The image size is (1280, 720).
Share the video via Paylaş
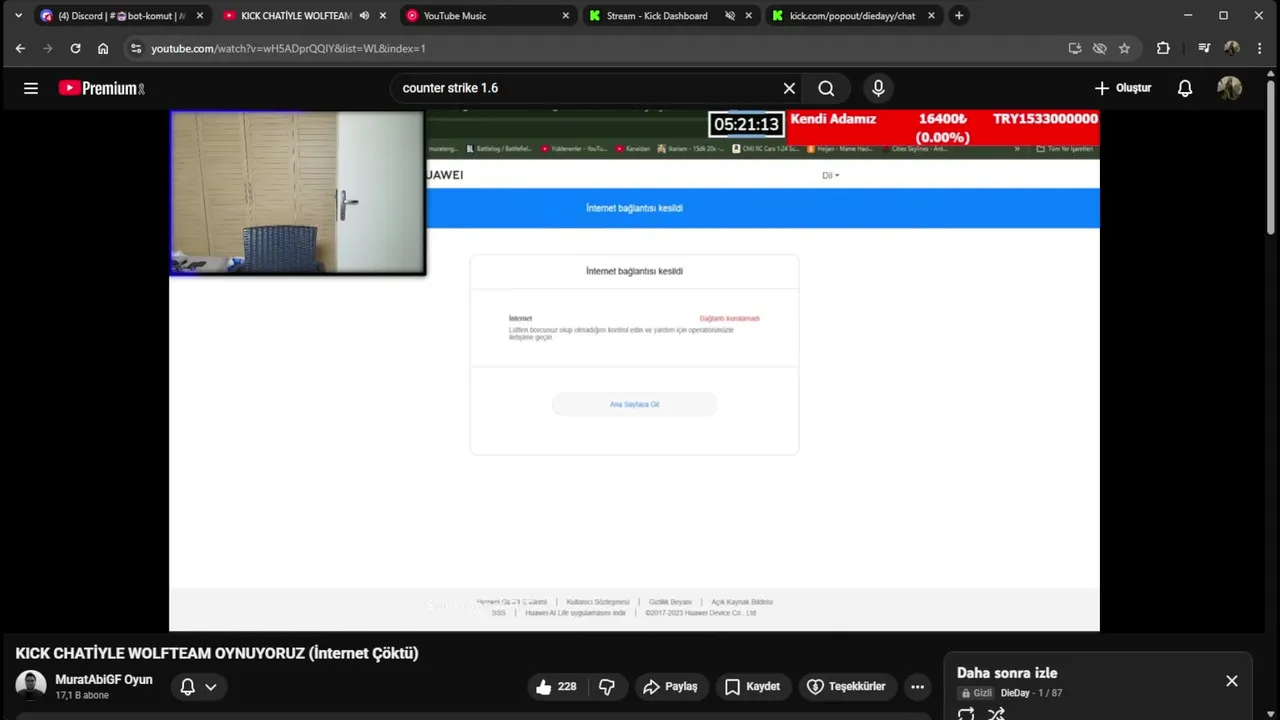point(671,687)
